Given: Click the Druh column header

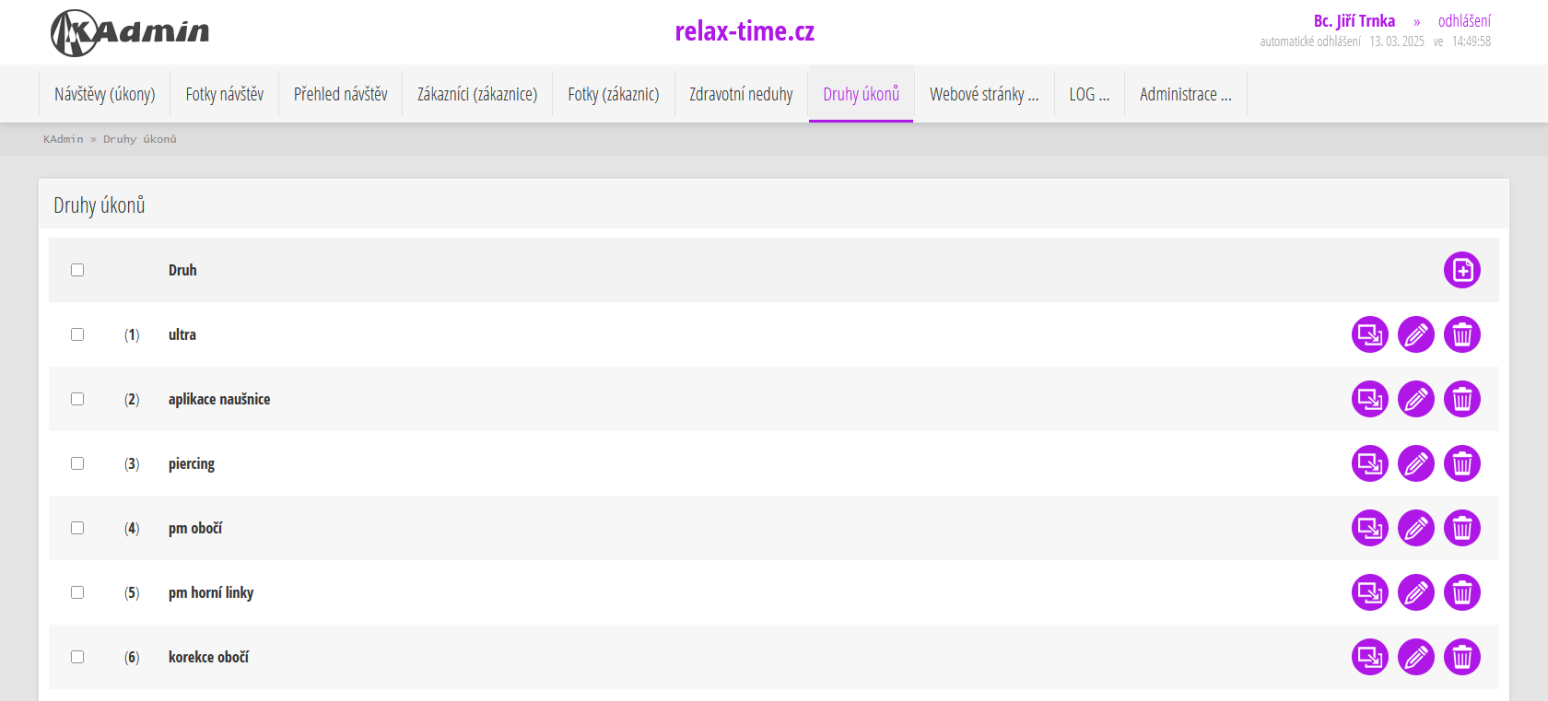Looking at the screenshot, I should (182, 270).
